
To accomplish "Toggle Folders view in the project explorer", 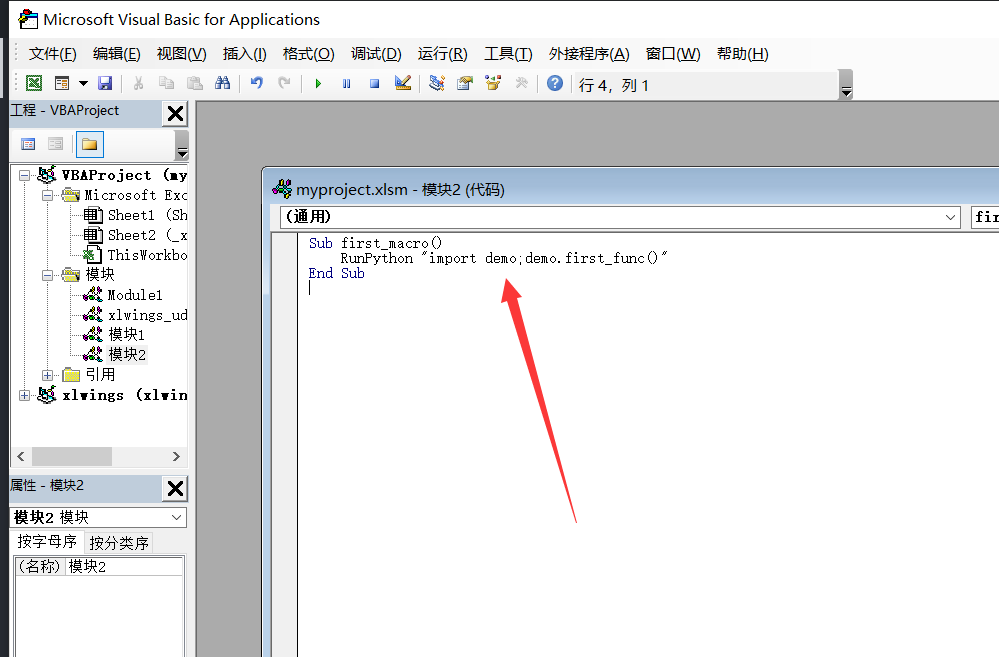I will click(88, 144).
